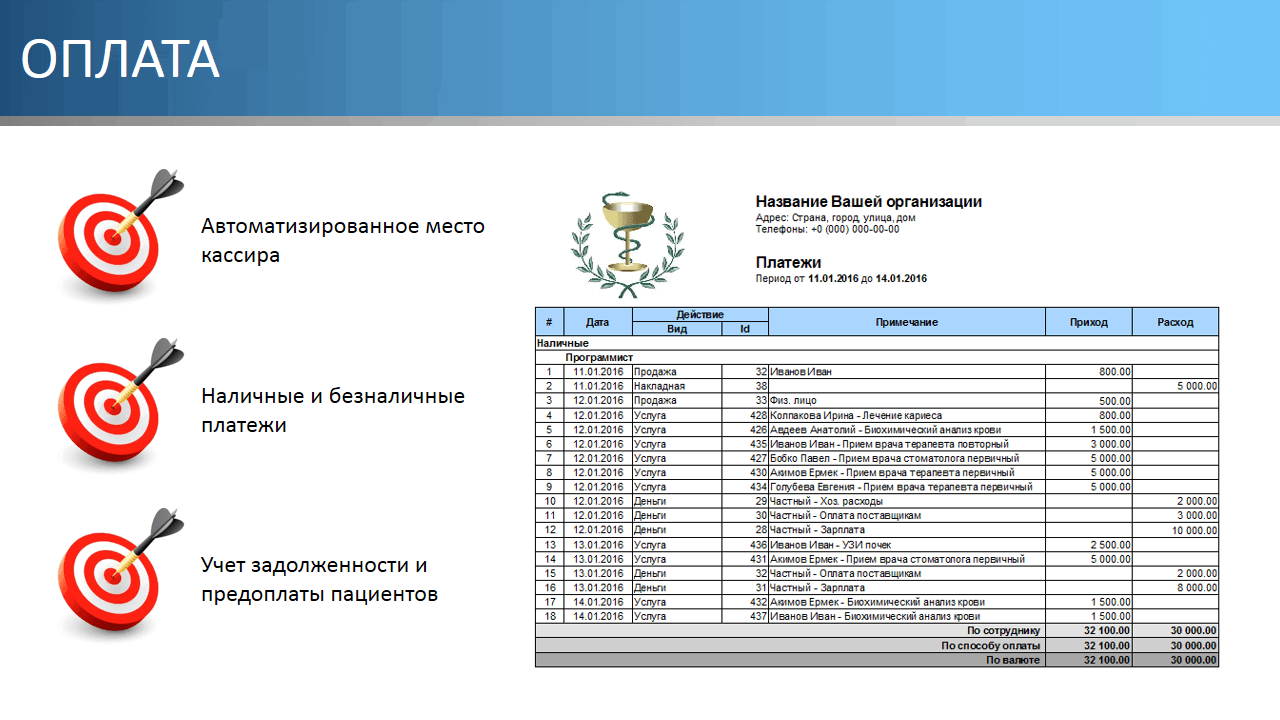Click the "По сотруднику" totals row label

[1003, 631]
